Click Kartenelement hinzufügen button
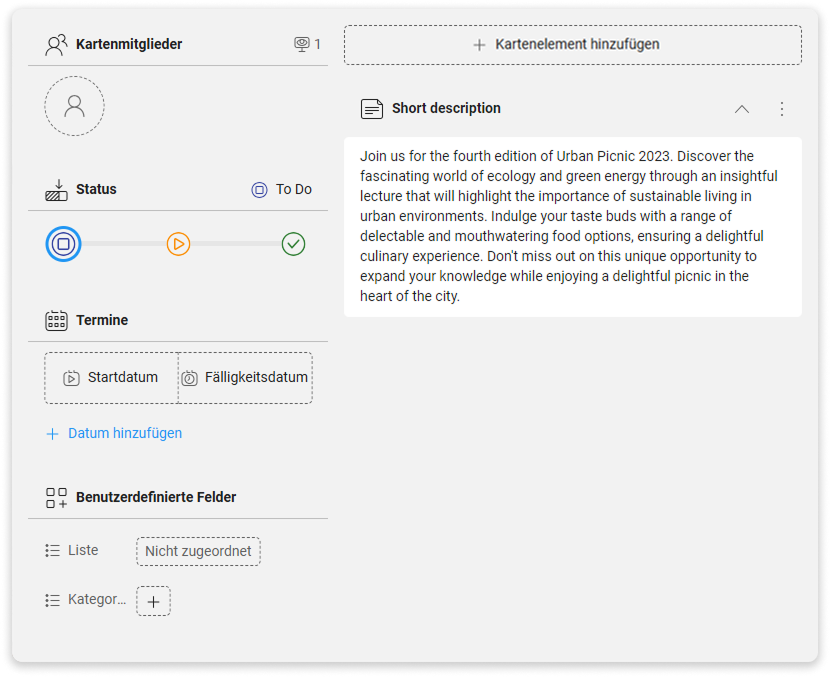This screenshot has height=677, width=830. pos(573,45)
